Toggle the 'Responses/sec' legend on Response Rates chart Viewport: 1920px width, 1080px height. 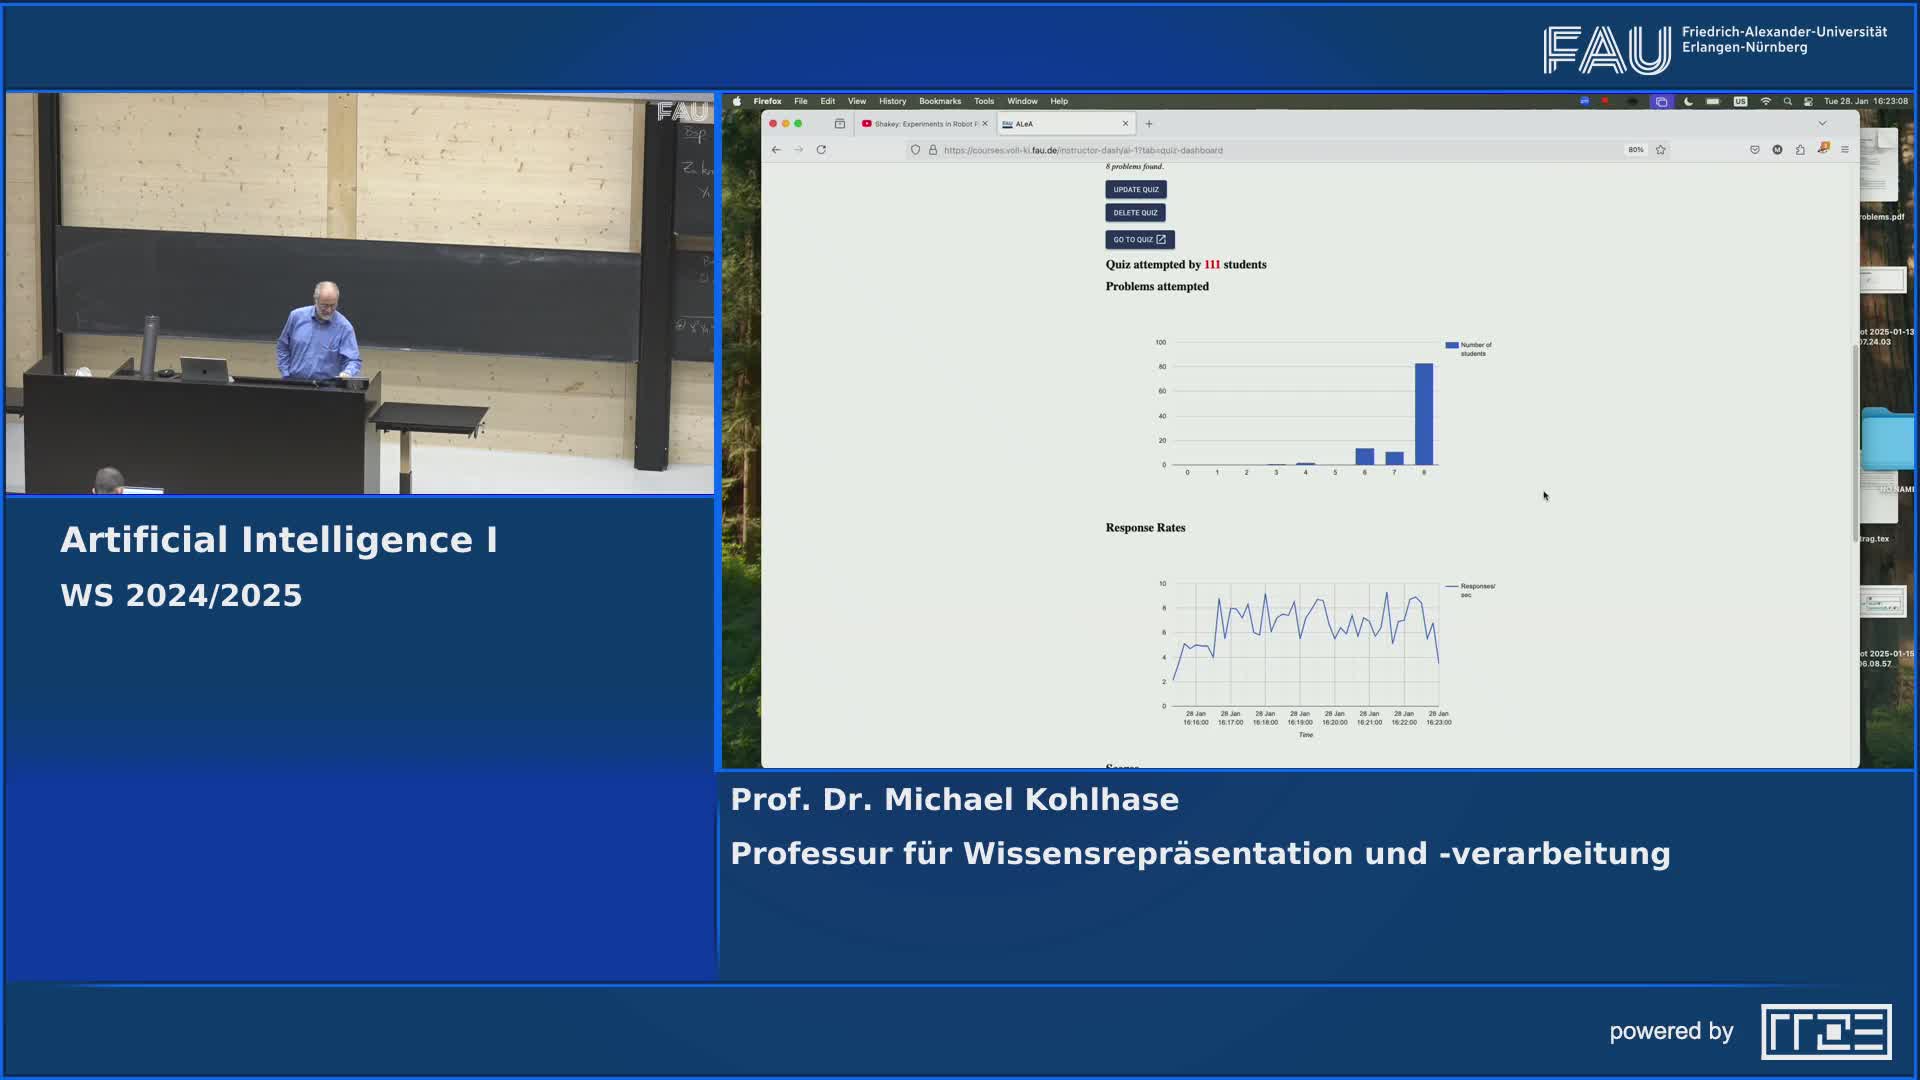click(x=1468, y=588)
